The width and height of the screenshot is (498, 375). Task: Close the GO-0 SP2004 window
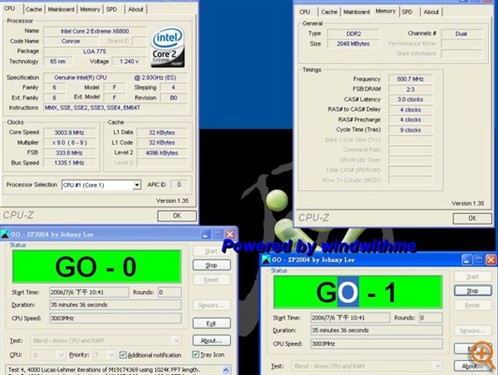(x=230, y=234)
